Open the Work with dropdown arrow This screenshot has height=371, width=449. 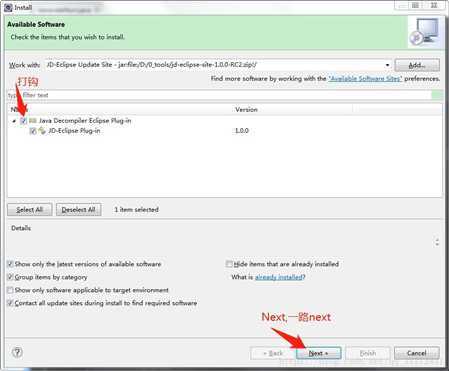coord(387,65)
